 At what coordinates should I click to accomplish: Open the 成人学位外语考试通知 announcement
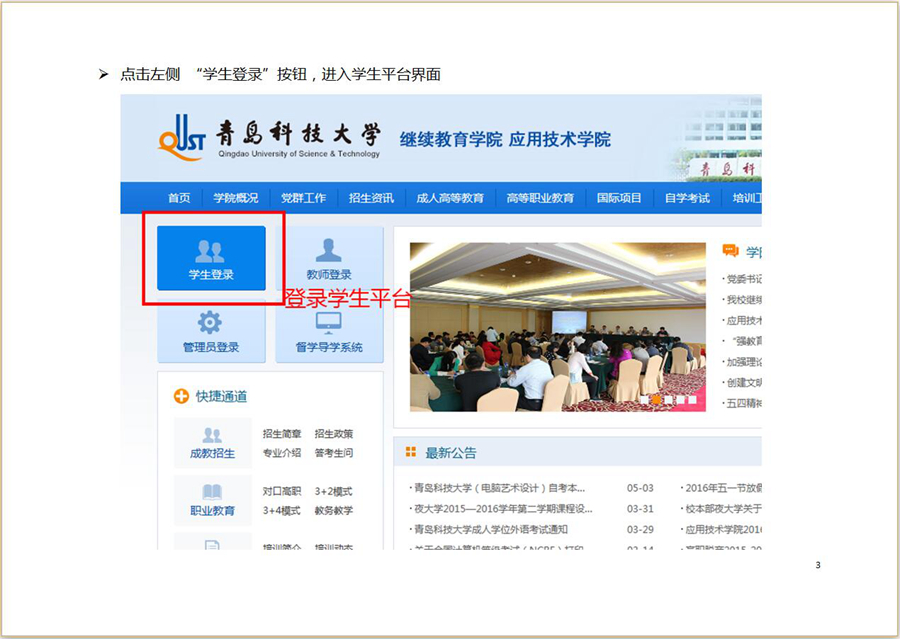click(492, 529)
